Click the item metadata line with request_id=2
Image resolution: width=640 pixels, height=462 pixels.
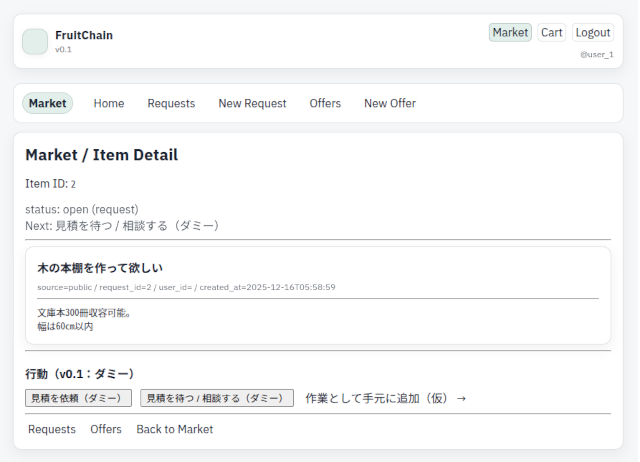[x=186, y=287]
